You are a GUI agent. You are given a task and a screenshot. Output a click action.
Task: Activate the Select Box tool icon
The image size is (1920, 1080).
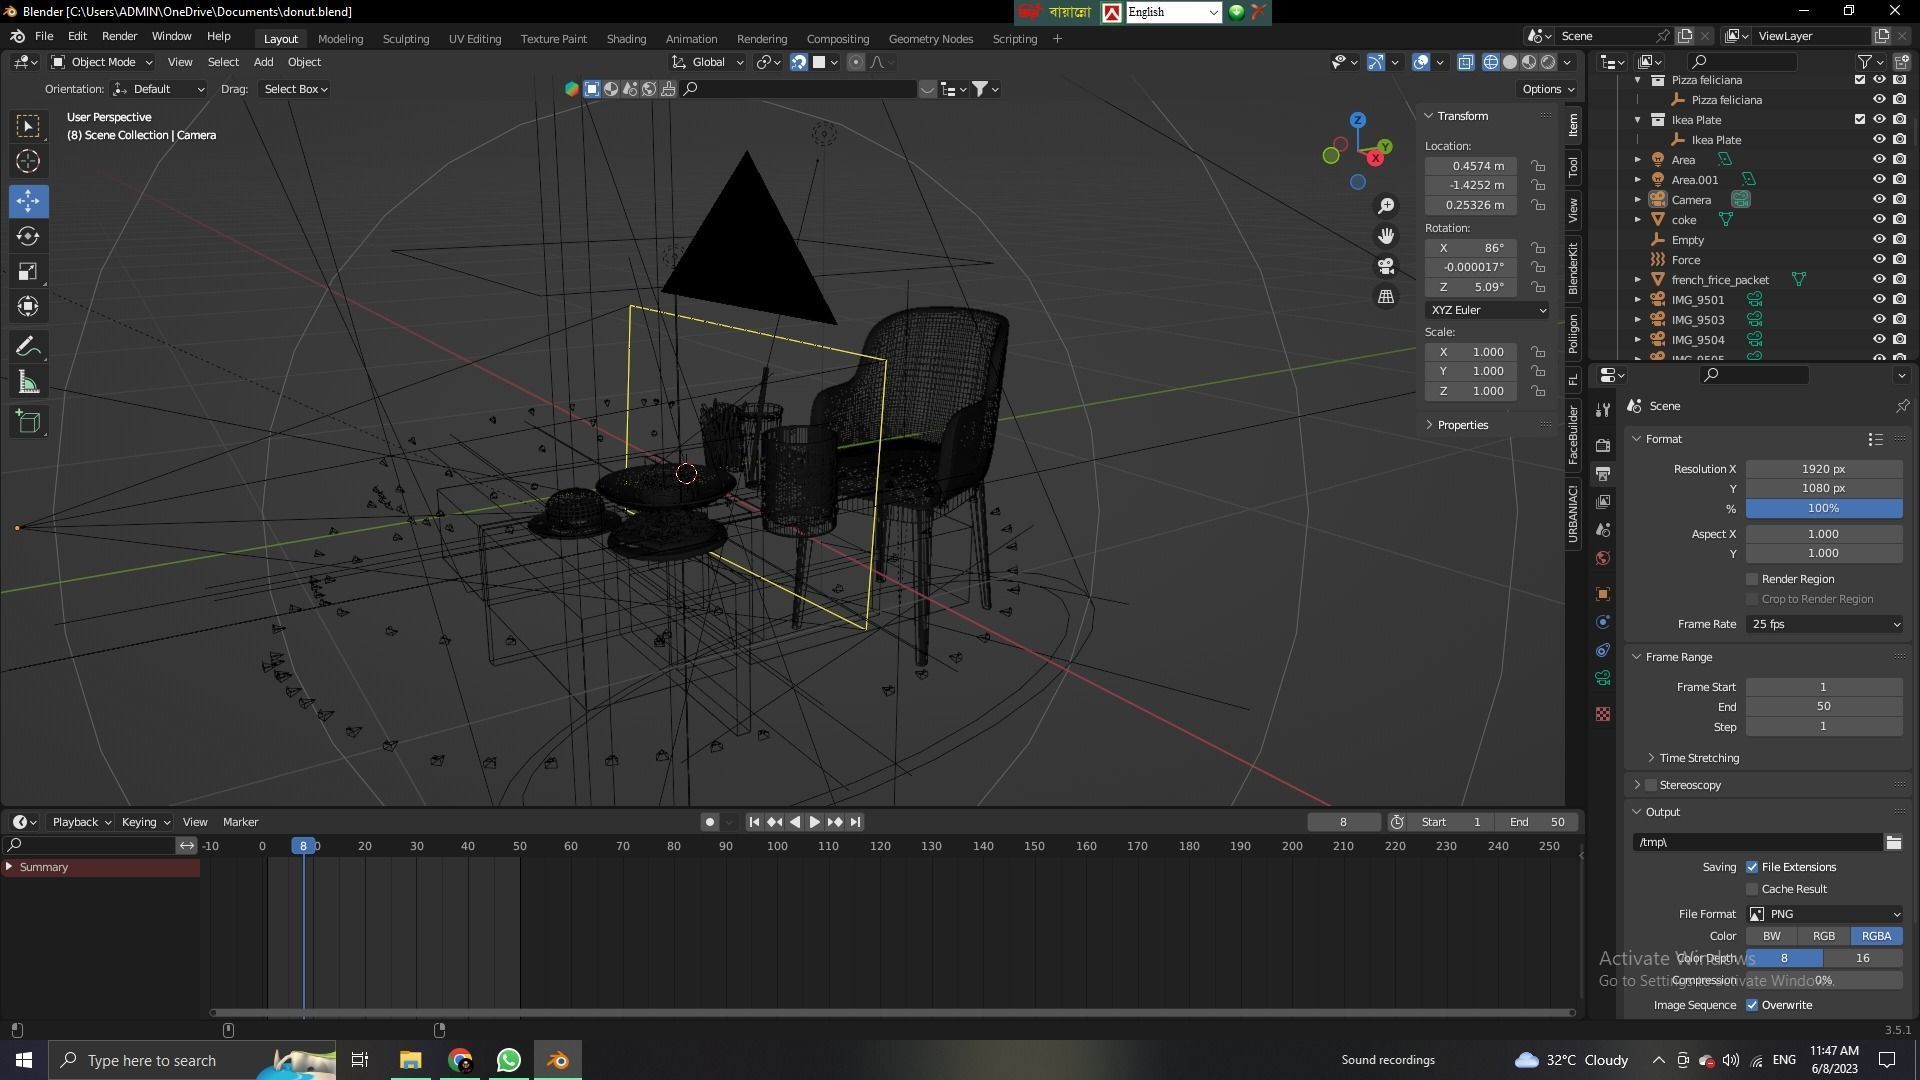(x=28, y=126)
